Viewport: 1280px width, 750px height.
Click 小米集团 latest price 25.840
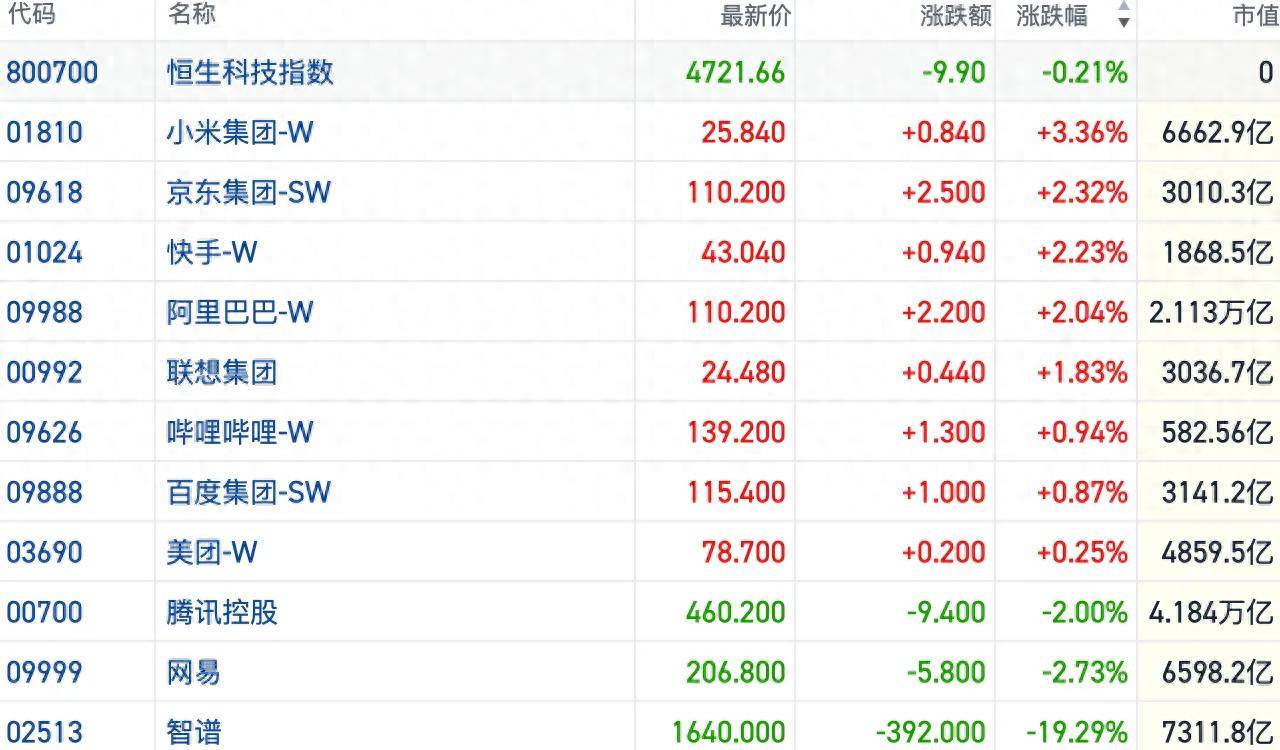point(743,132)
